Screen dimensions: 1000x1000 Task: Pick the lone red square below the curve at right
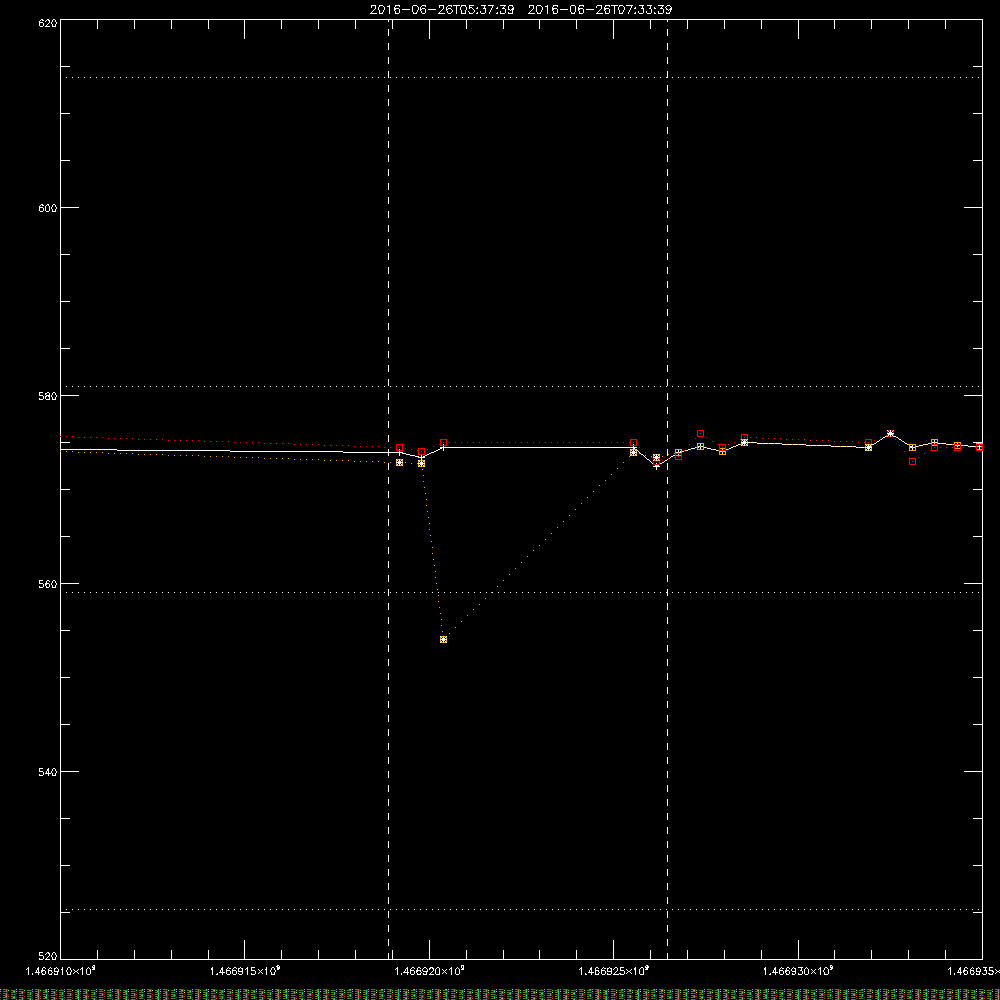[x=913, y=461]
